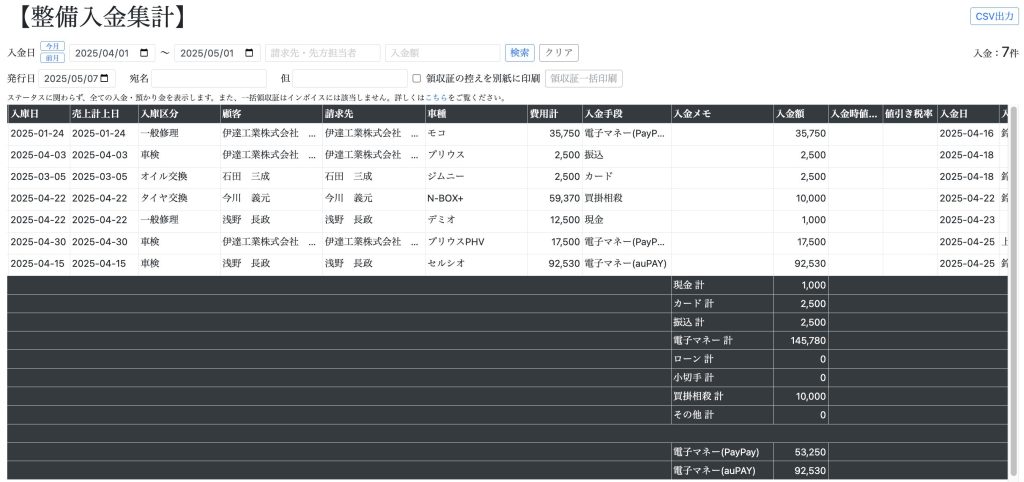
Task: Click the start date field 2025/04/01
Action: (x=112, y=53)
